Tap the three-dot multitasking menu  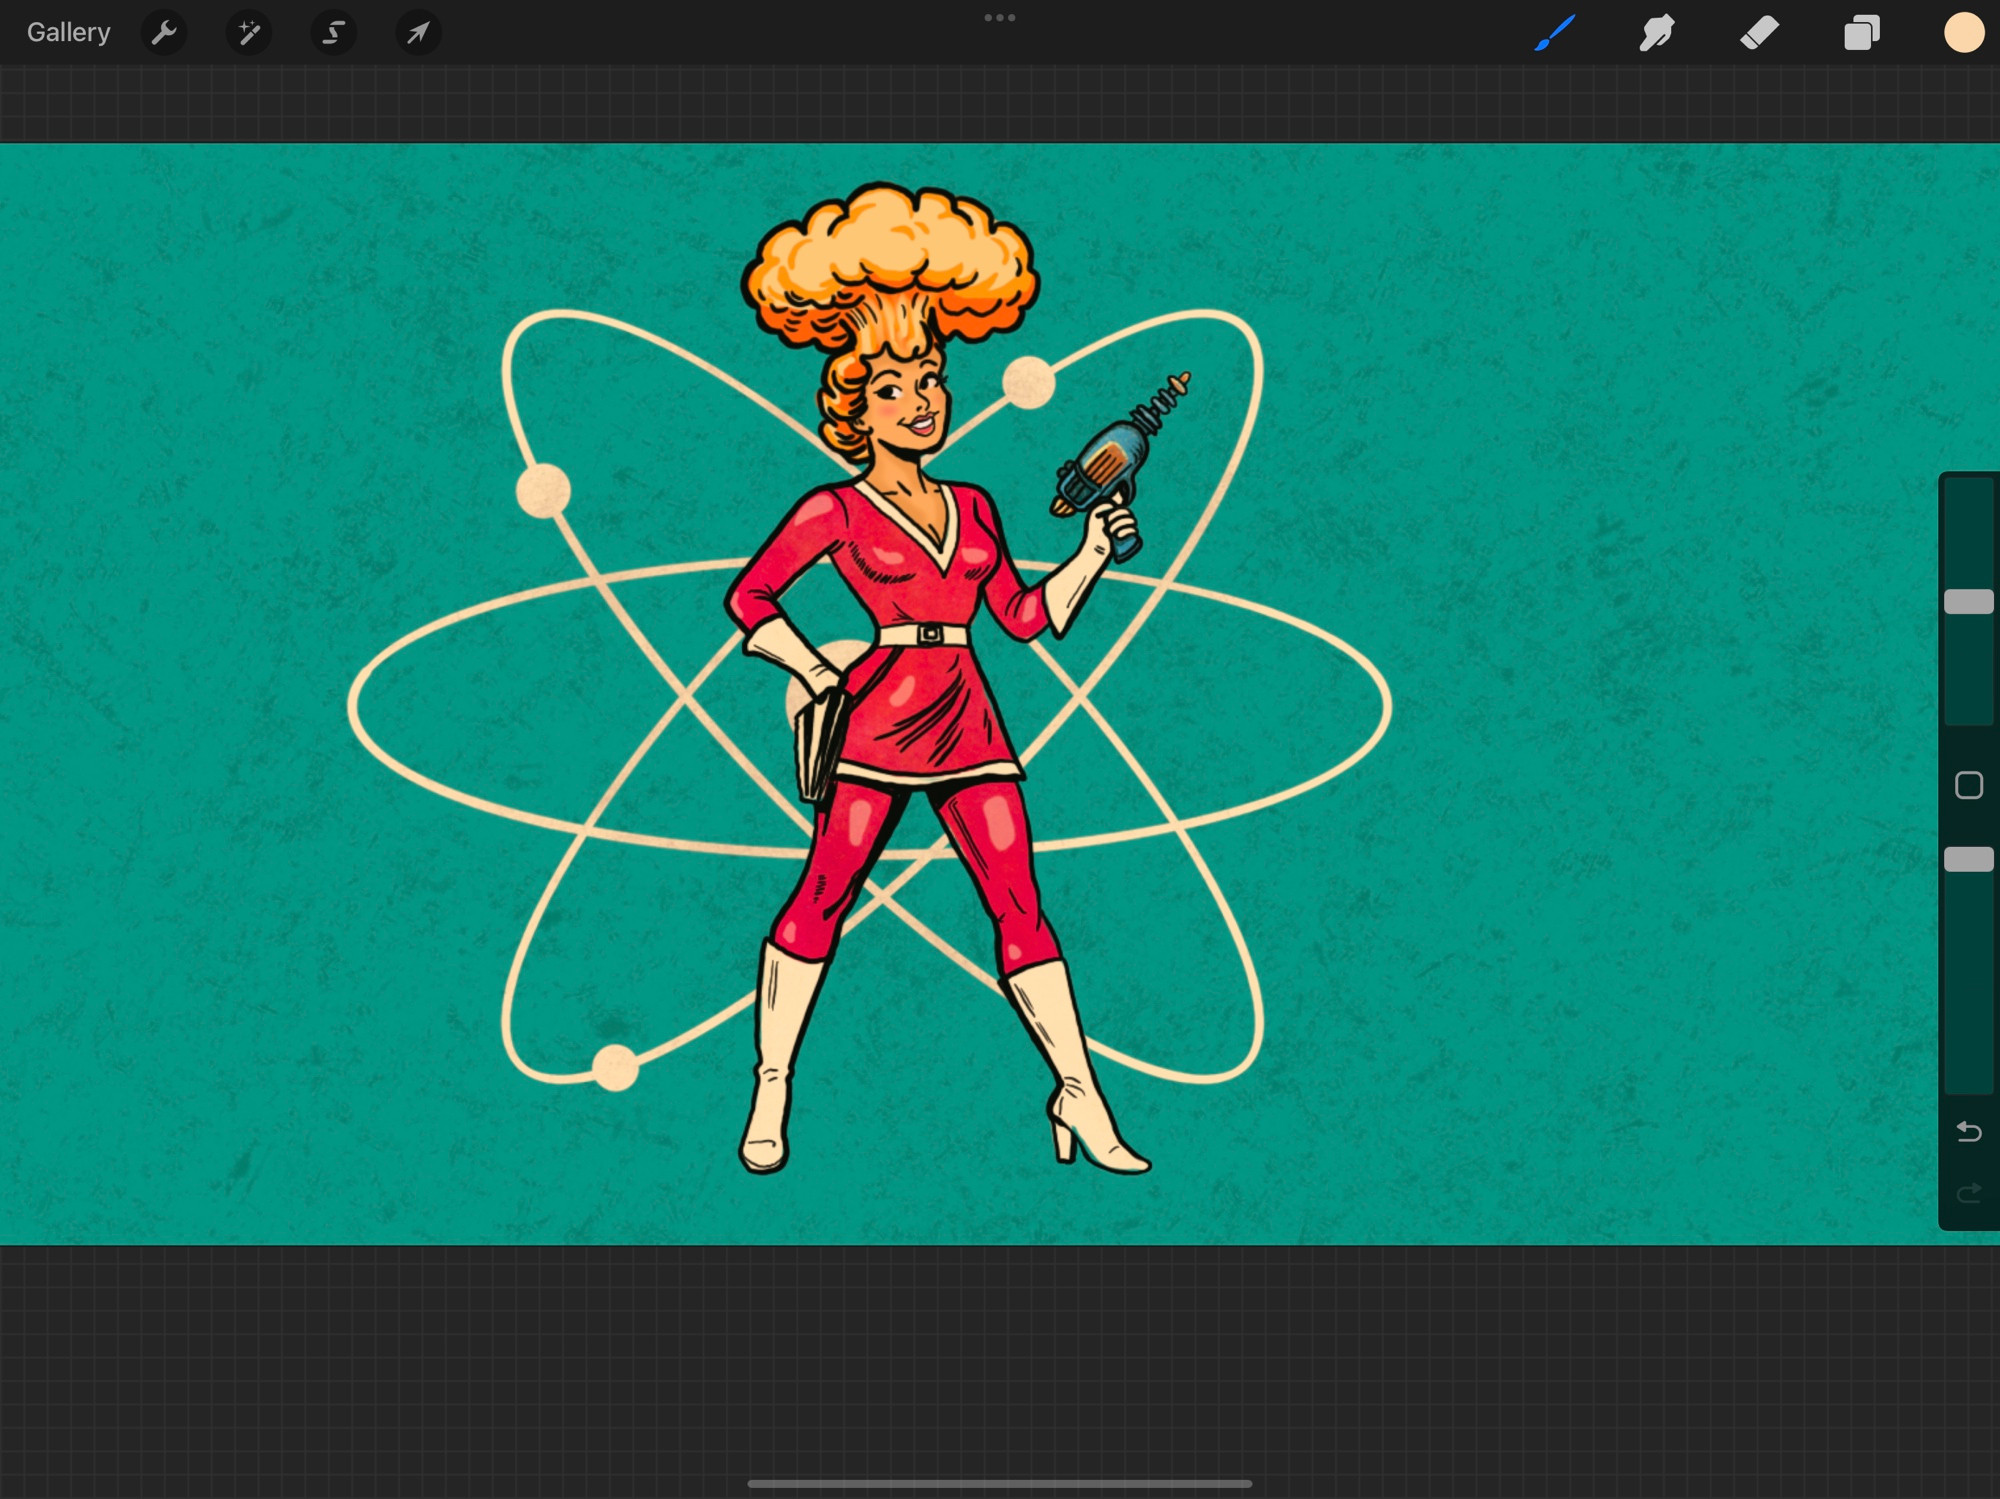tap(1000, 18)
